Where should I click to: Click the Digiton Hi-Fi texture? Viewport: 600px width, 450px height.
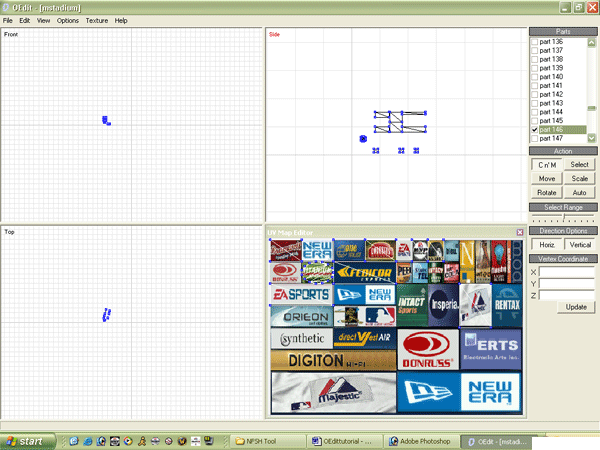click(x=333, y=360)
